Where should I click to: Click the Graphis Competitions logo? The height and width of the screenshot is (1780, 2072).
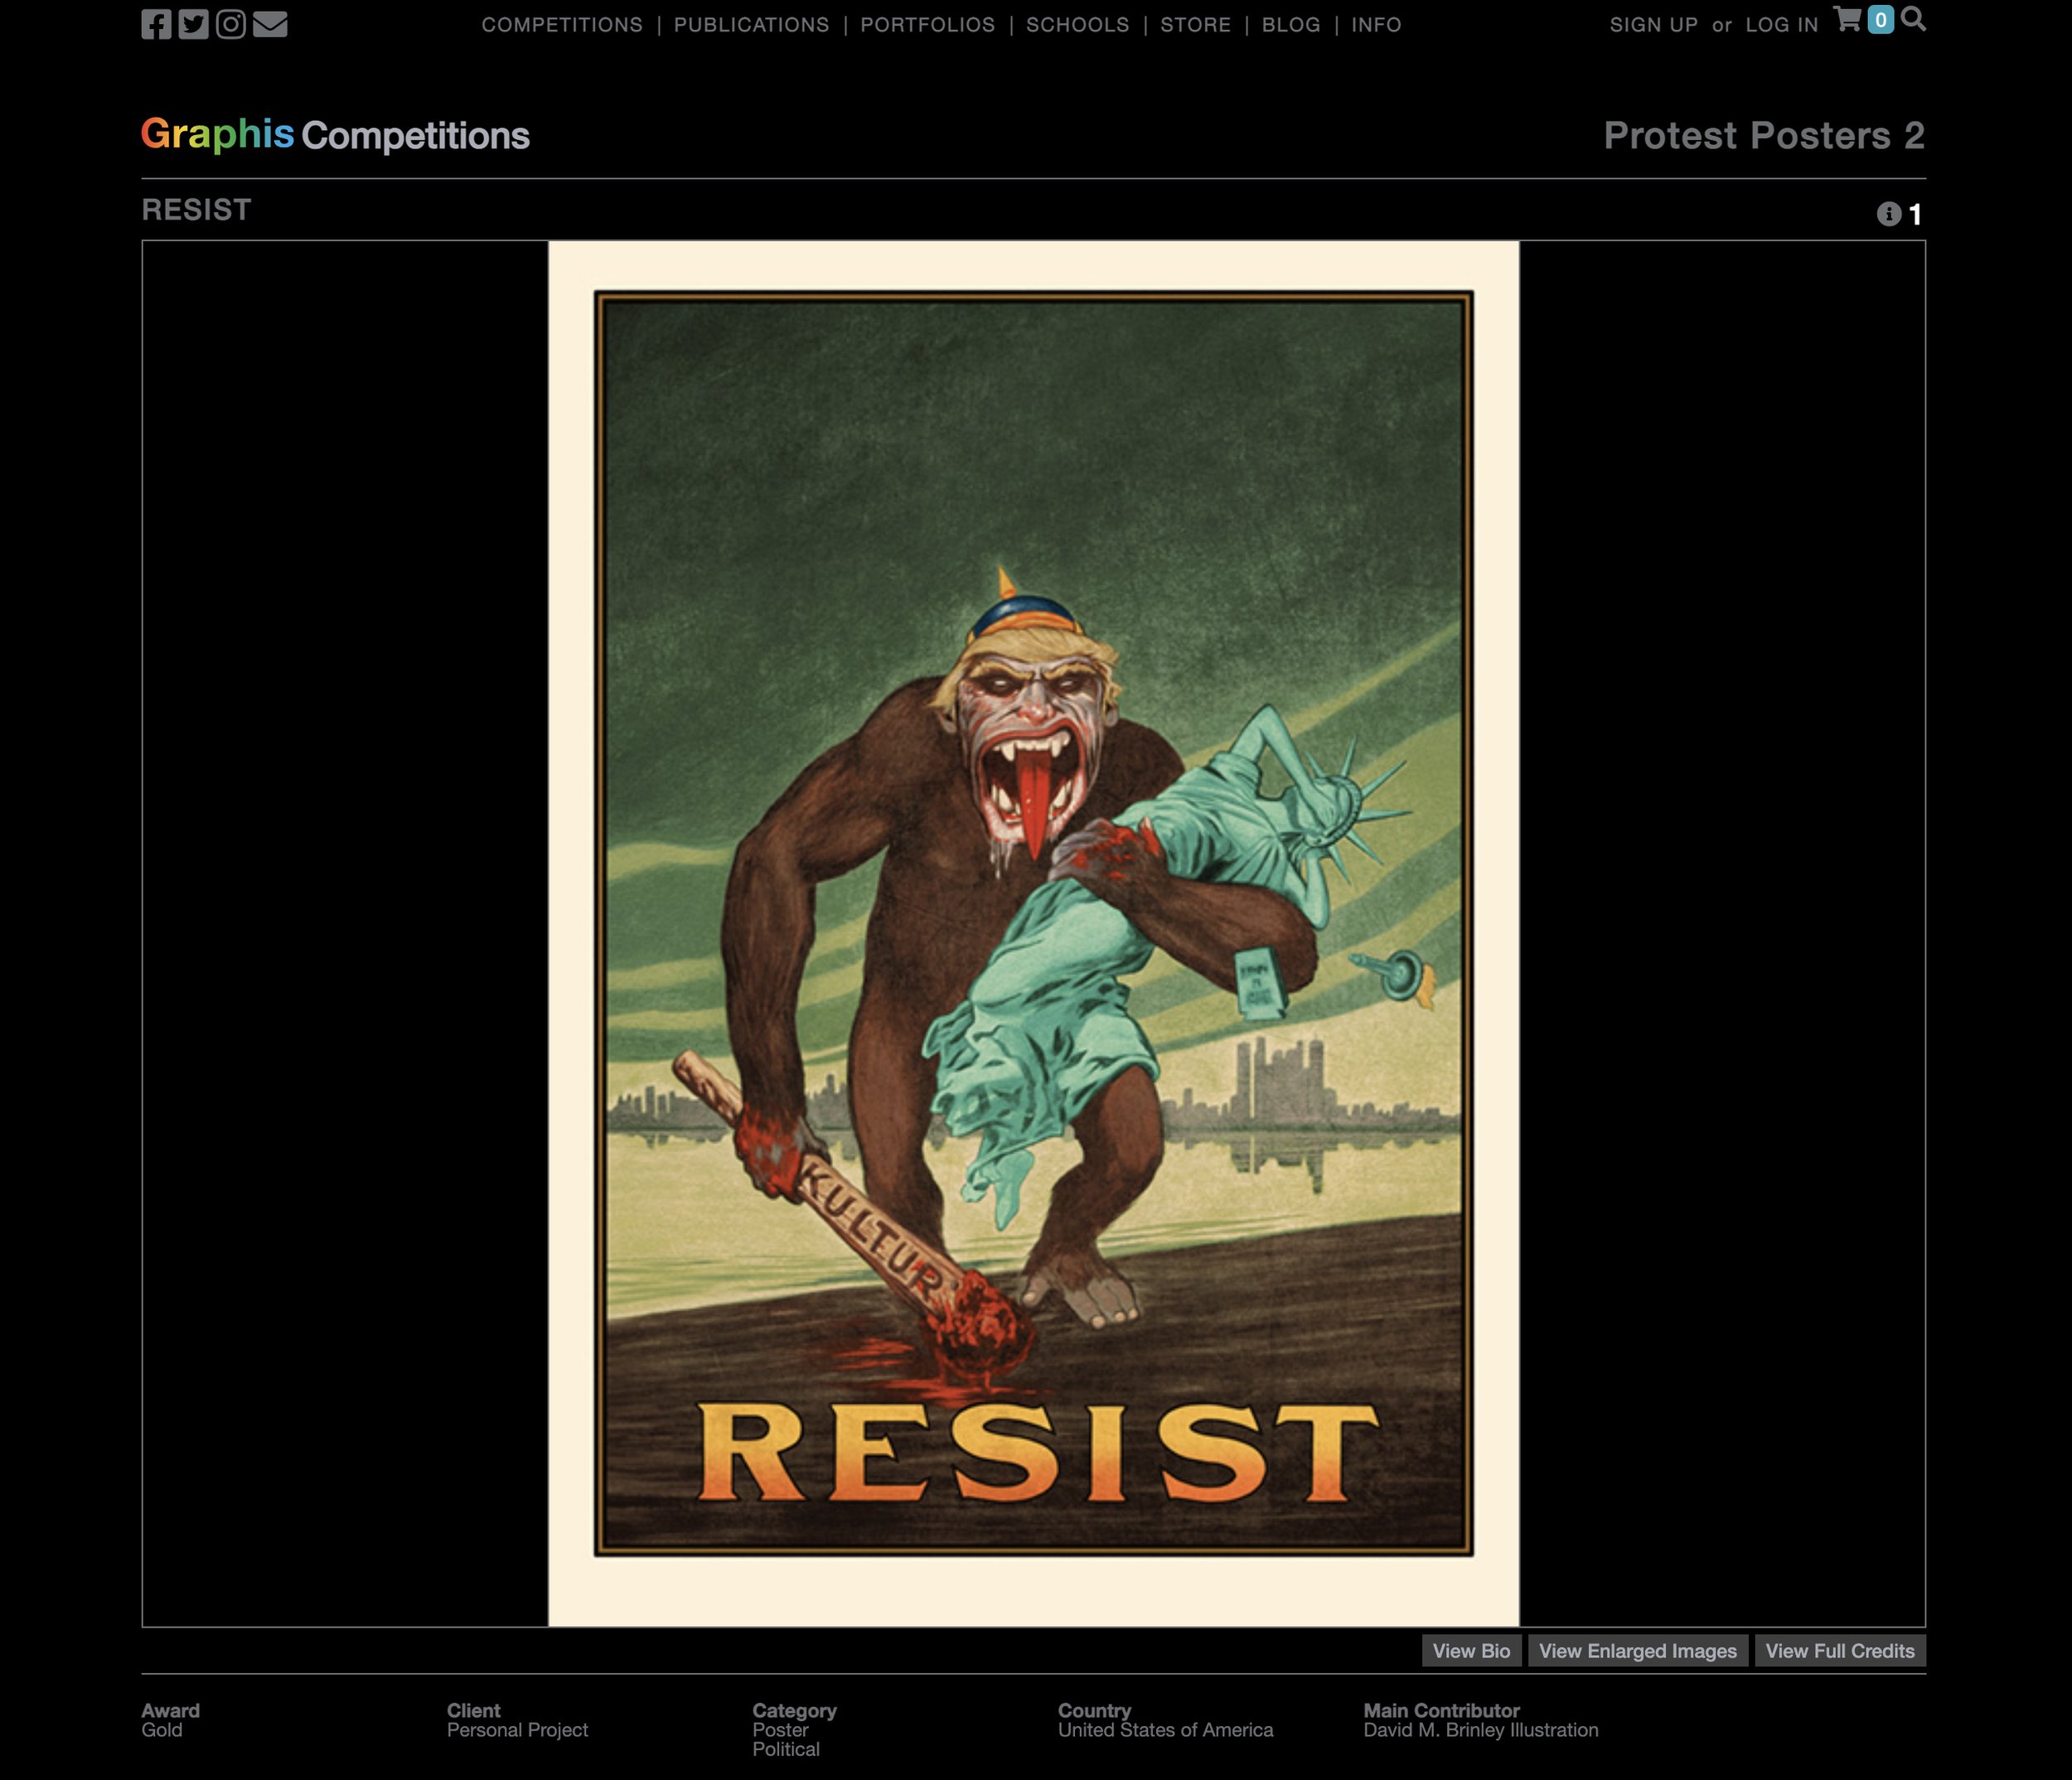[x=335, y=135]
